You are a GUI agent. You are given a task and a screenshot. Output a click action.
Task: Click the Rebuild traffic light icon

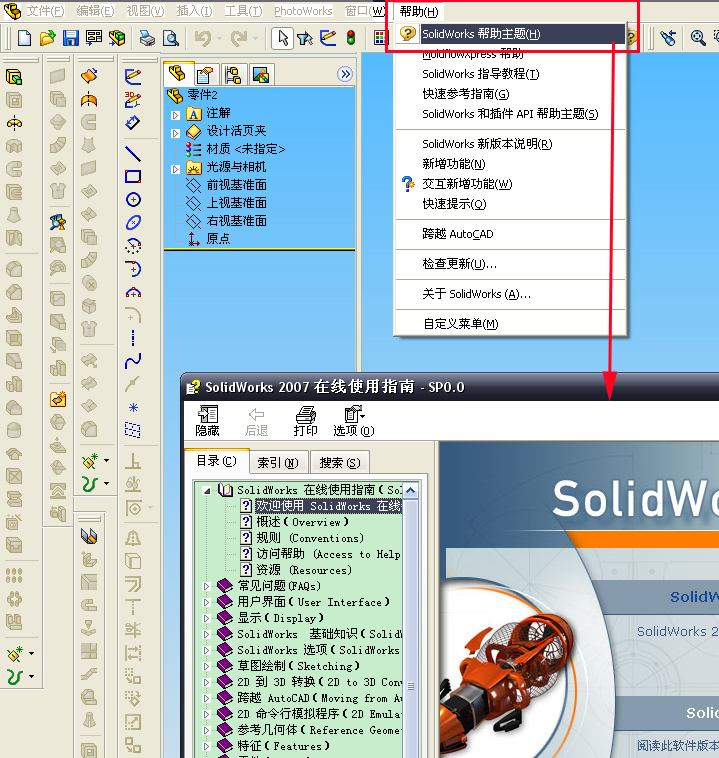(x=351, y=38)
